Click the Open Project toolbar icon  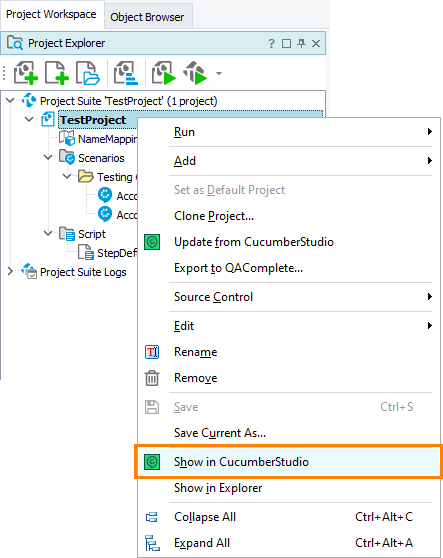pyautogui.click(x=88, y=73)
